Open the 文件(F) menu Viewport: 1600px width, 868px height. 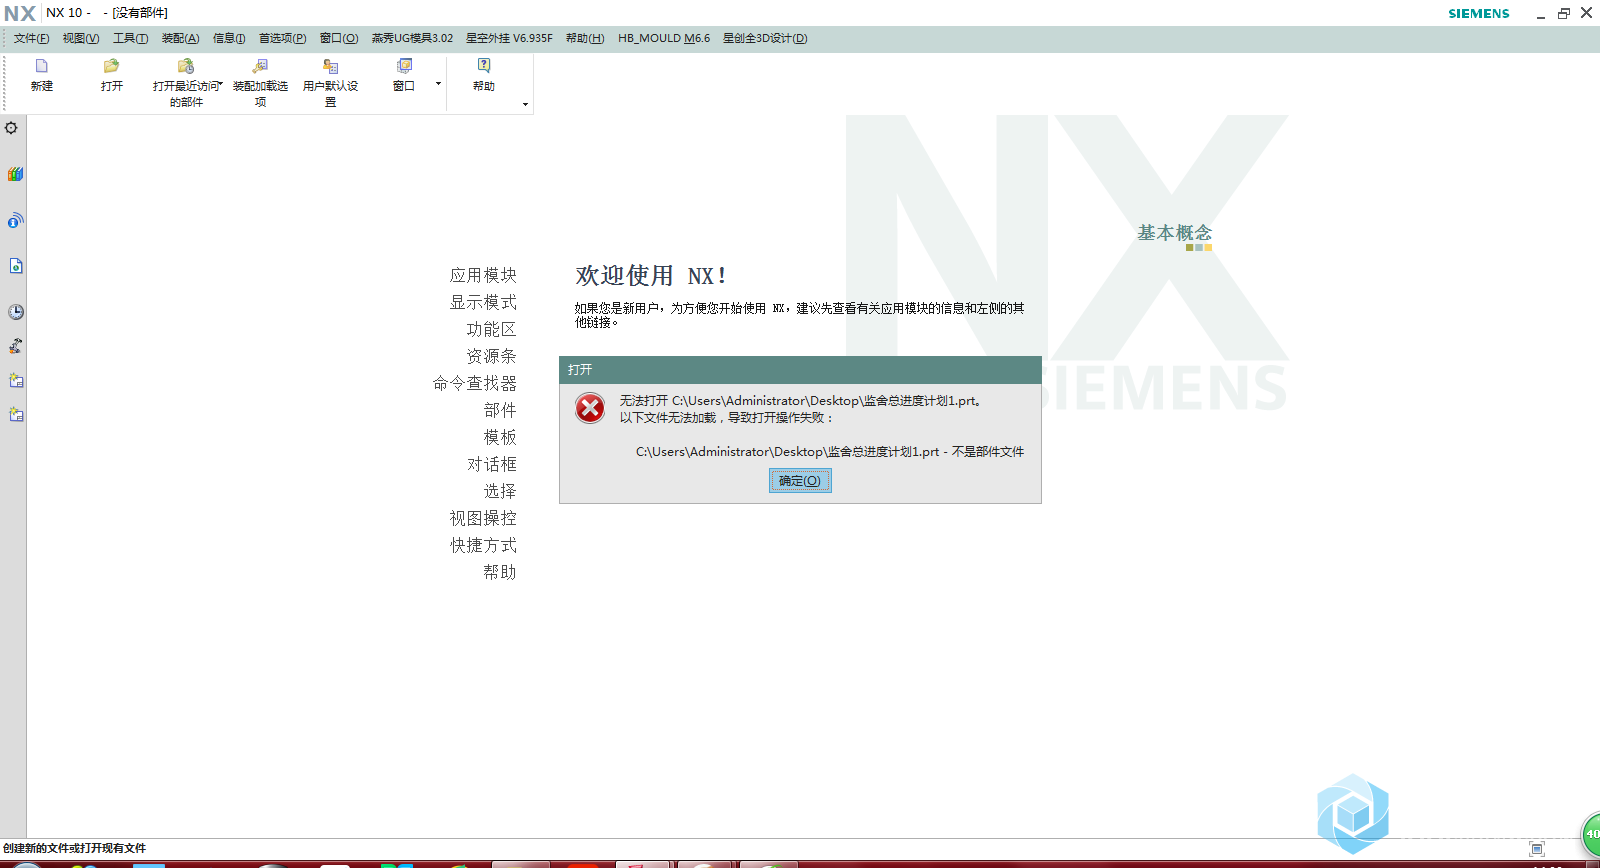31,38
